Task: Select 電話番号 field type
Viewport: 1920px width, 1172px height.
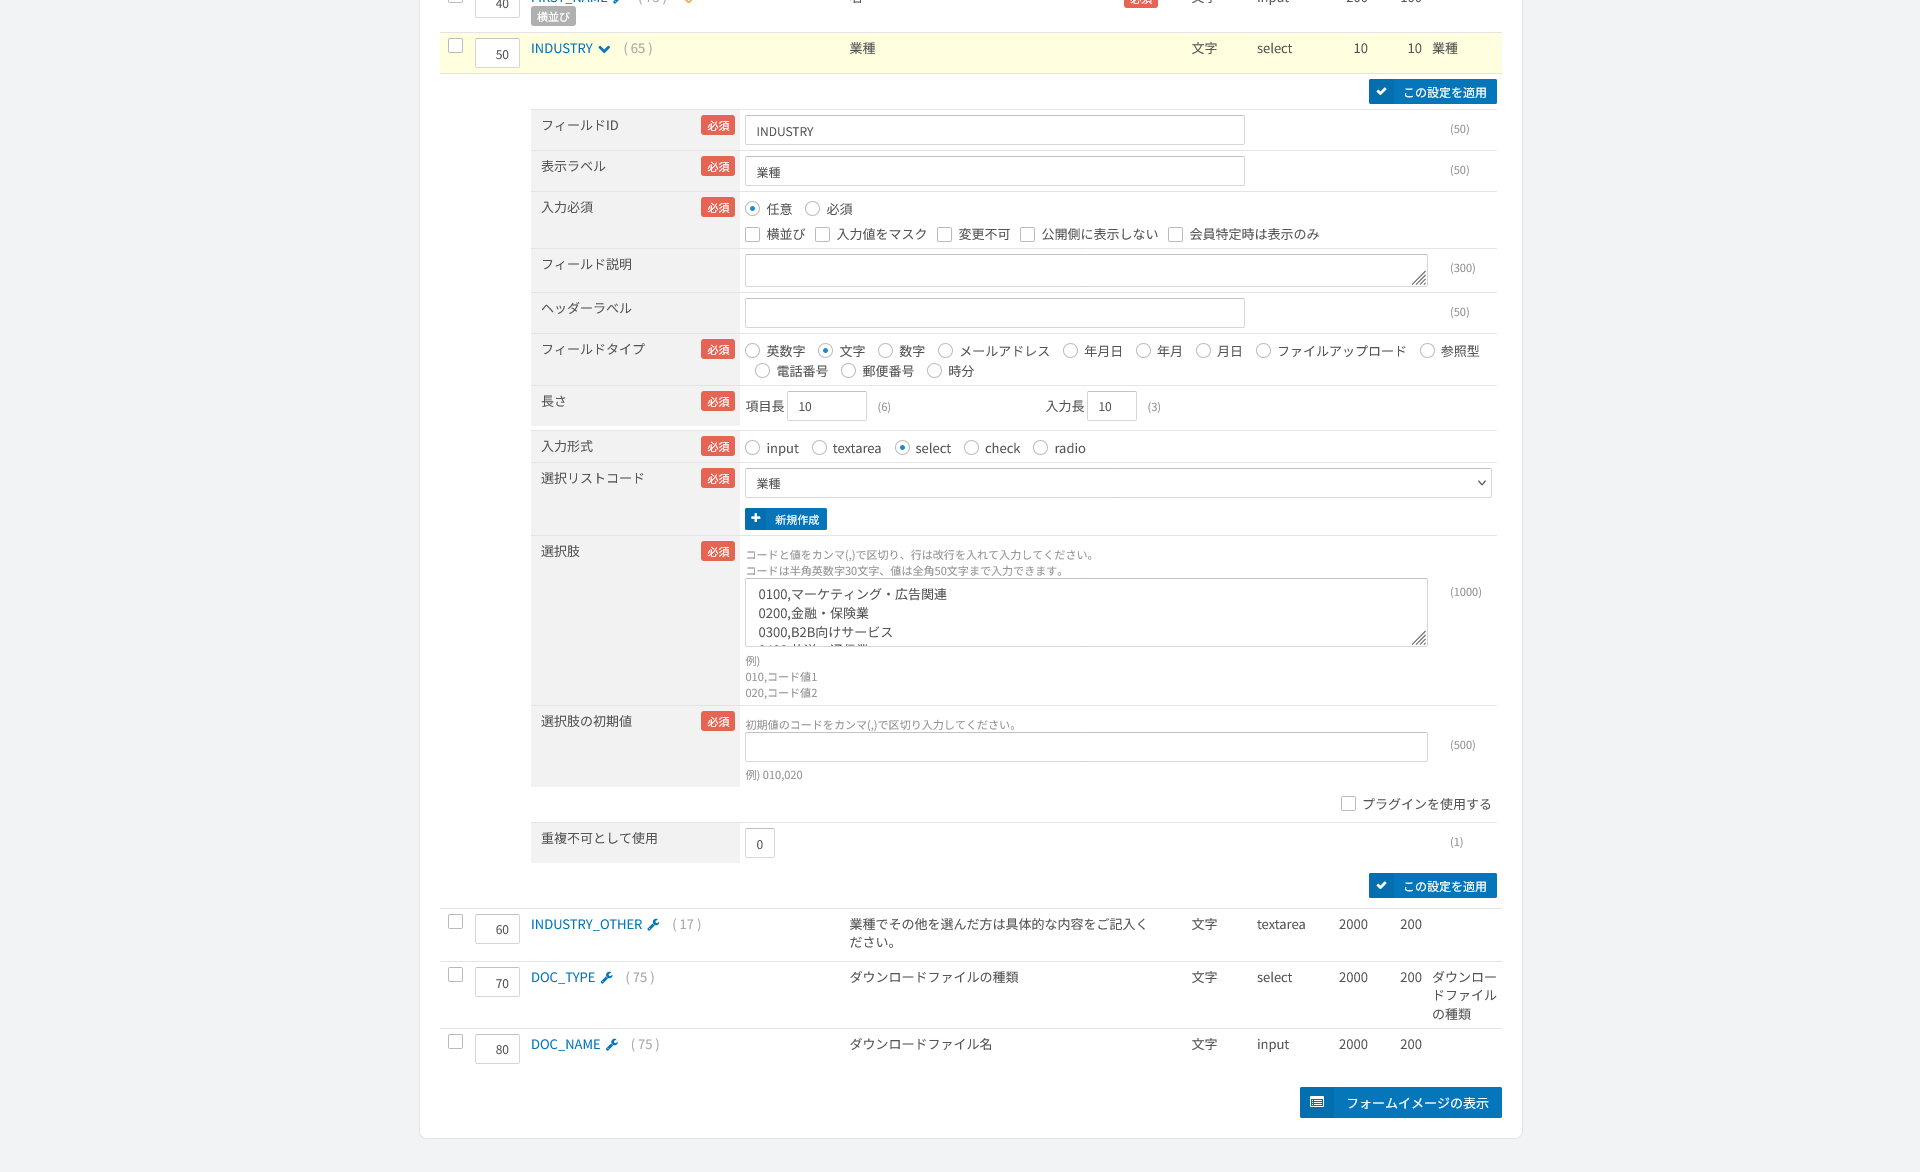Action: tap(763, 371)
